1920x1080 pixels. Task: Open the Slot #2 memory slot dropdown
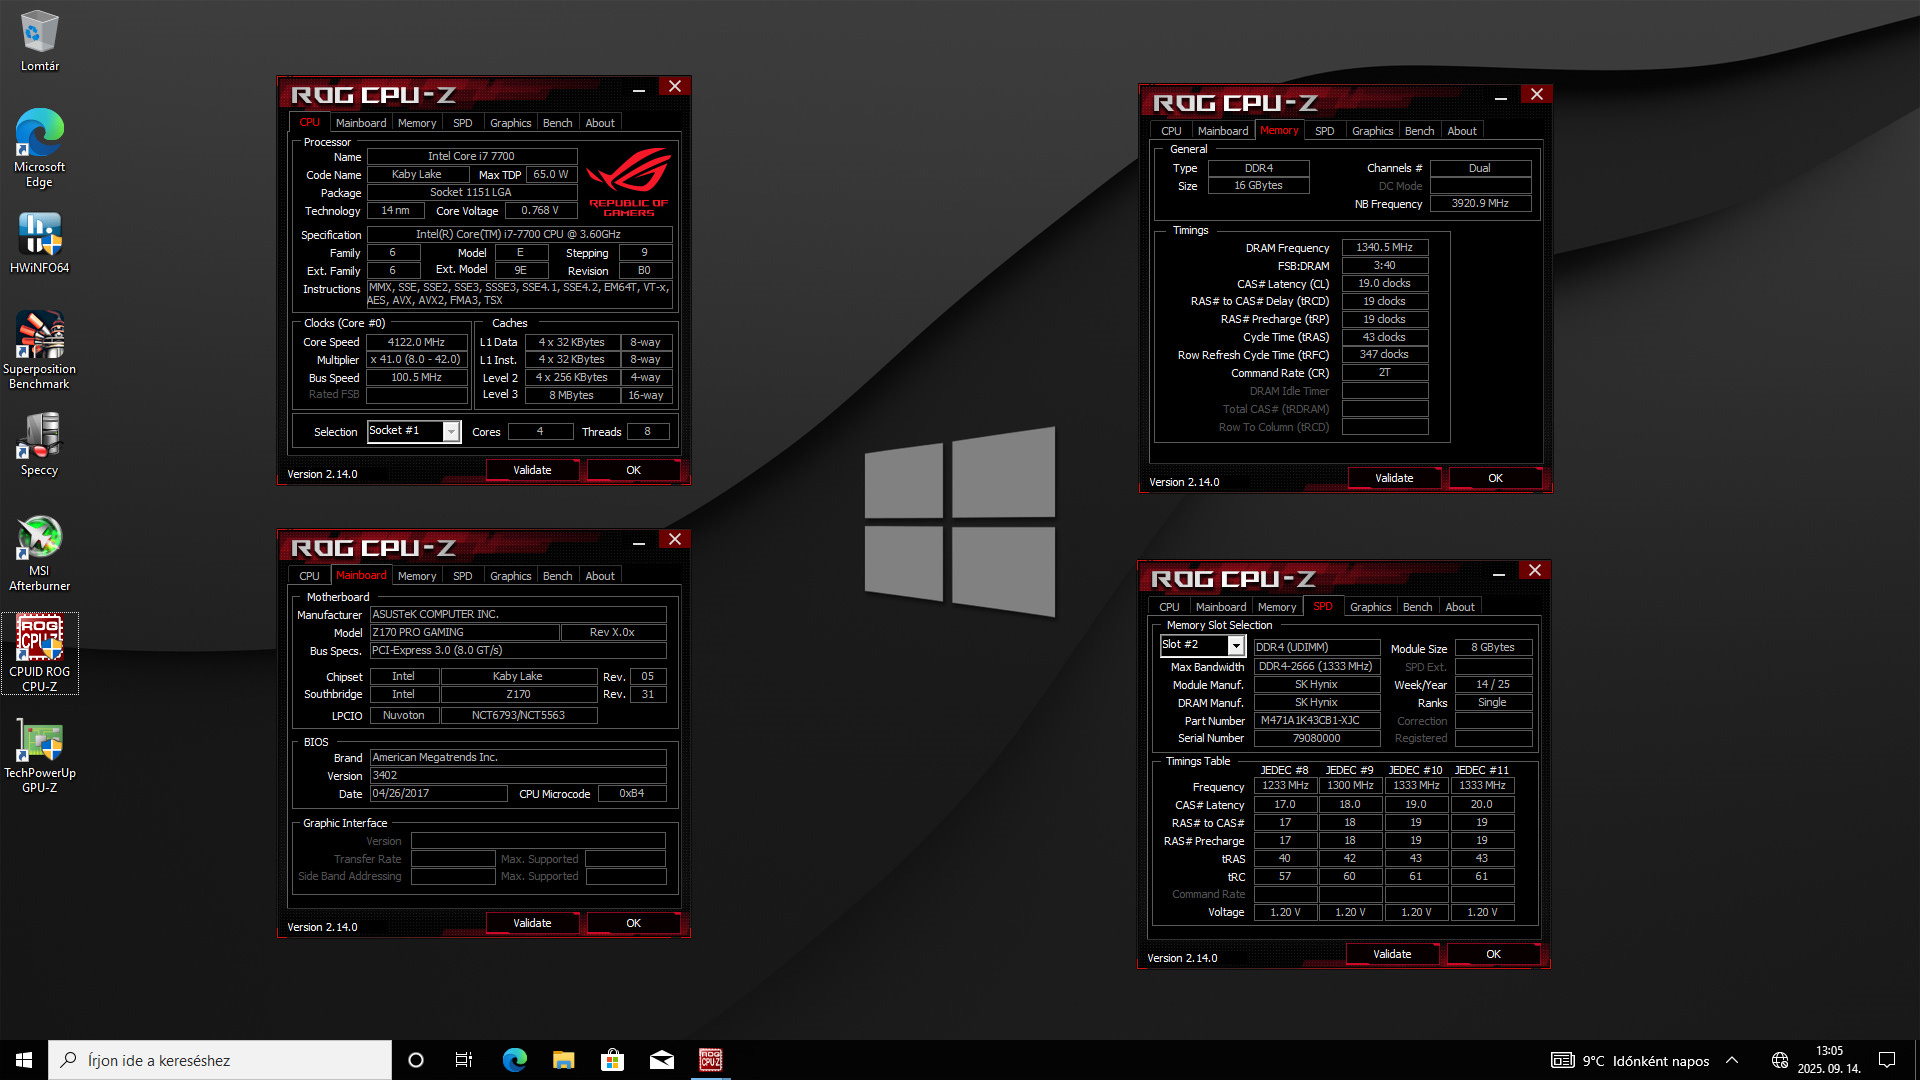pyautogui.click(x=1236, y=646)
